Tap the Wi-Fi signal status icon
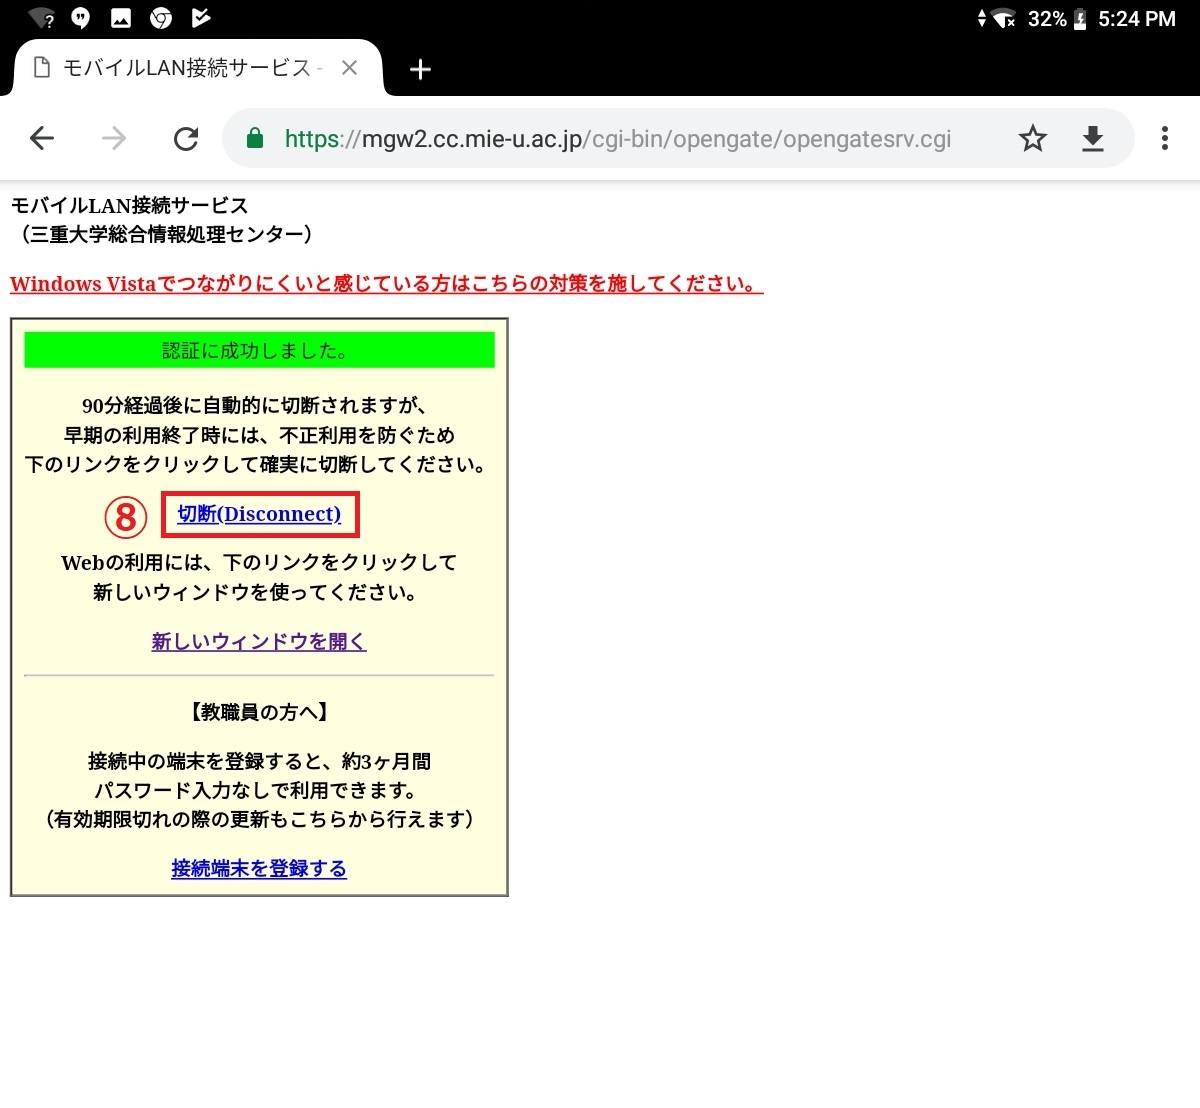 (x=1003, y=19)
